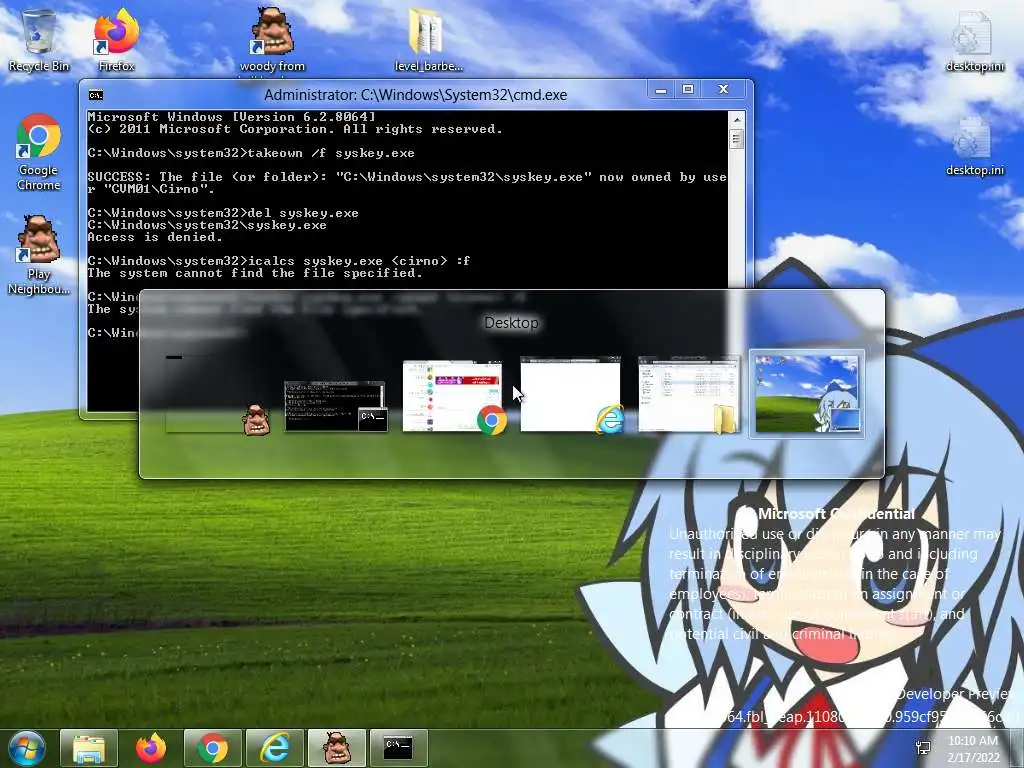The width and height of the screenshot is (1024, 768).
Task: Click the cmd scrollbar up arrow
Action: [x=737, y=120]
